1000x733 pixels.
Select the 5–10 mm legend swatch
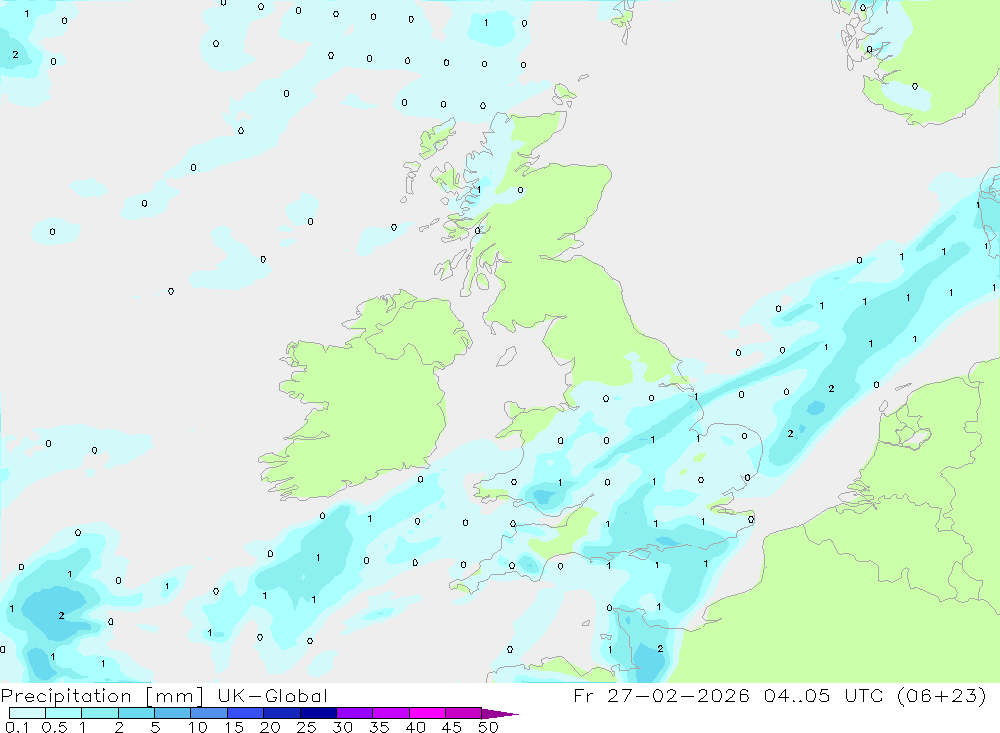[x=173, y=713]
